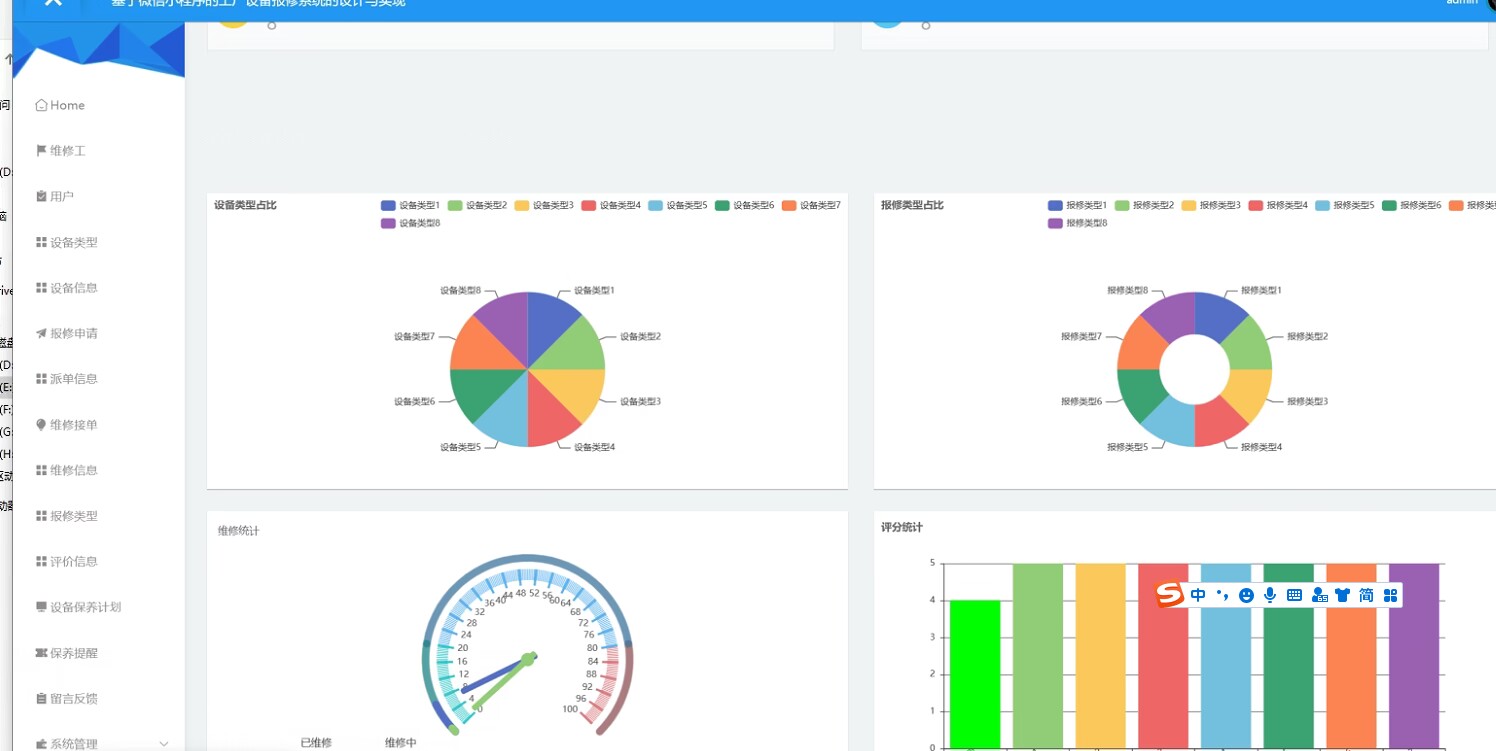Click the grid icon beside 设备类型
This screenshot has height=751, width=1496.
point(41,242)
